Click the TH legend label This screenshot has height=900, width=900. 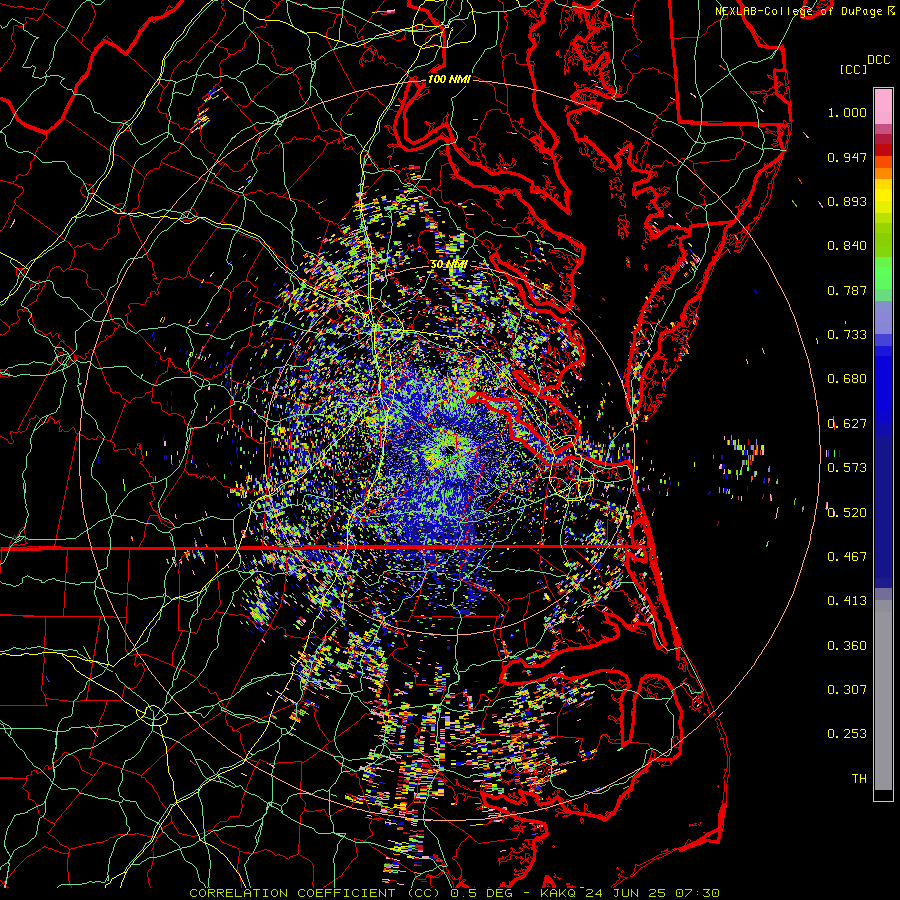[x=859, y=779]
